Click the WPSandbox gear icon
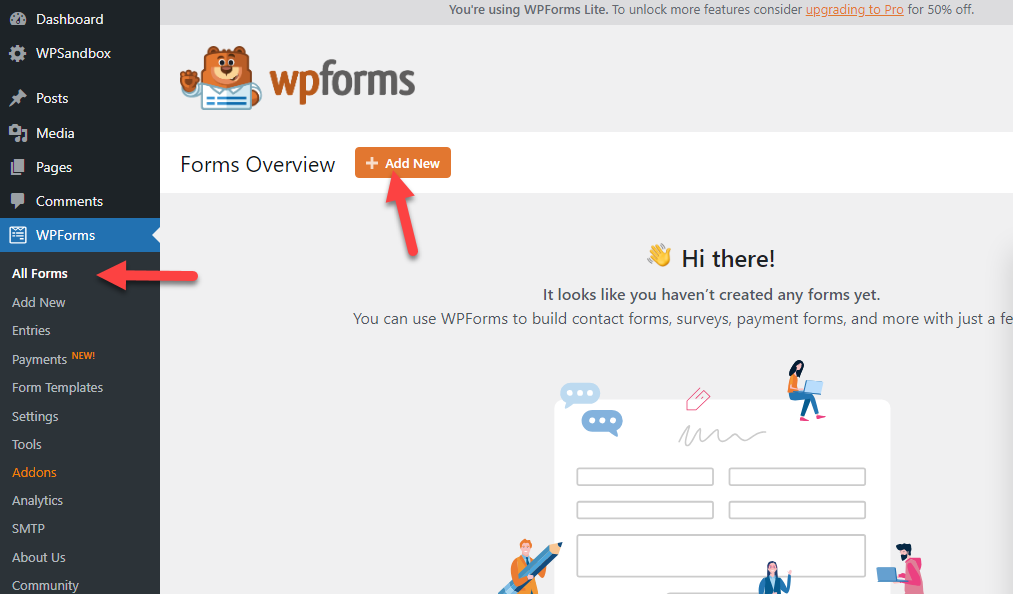The width and height of the screenshot is (1013, 594). 18,53
